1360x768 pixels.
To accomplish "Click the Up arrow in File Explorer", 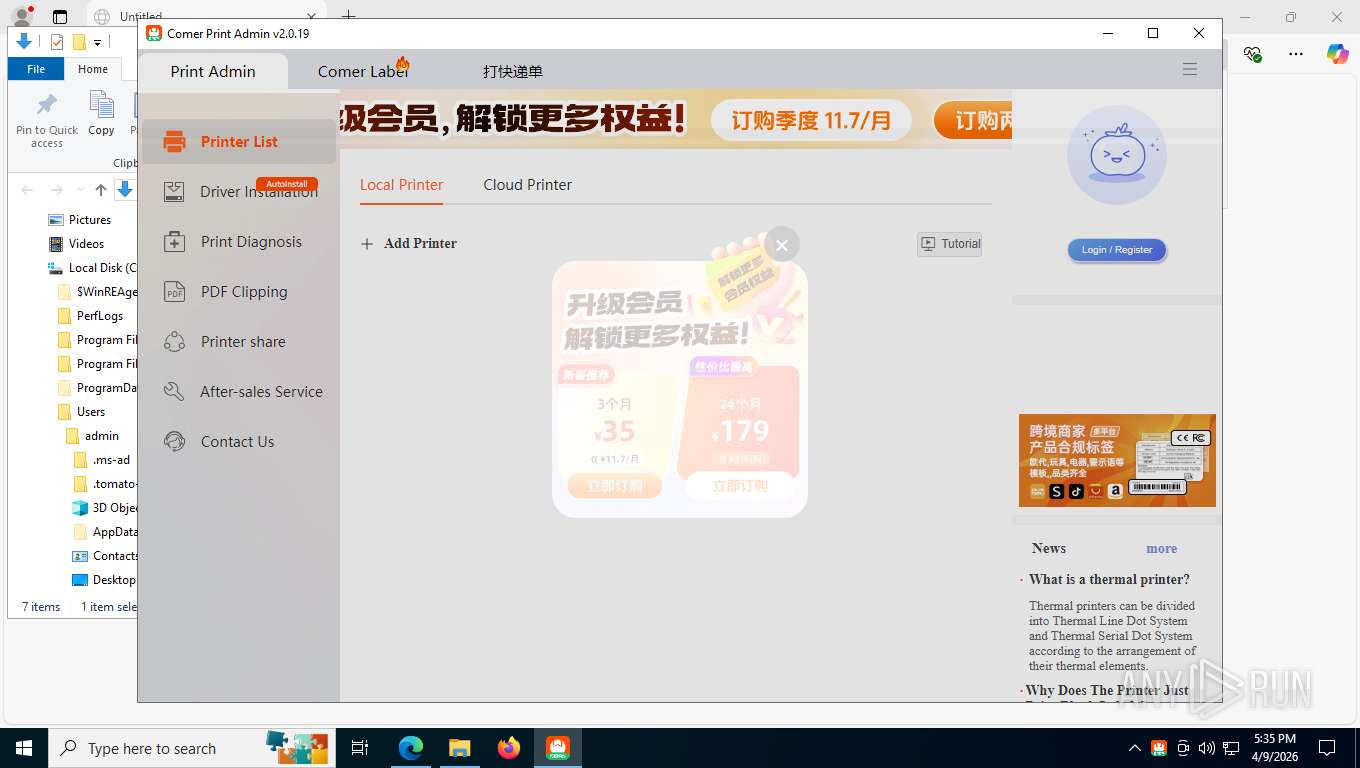I will tap(100, 190).
